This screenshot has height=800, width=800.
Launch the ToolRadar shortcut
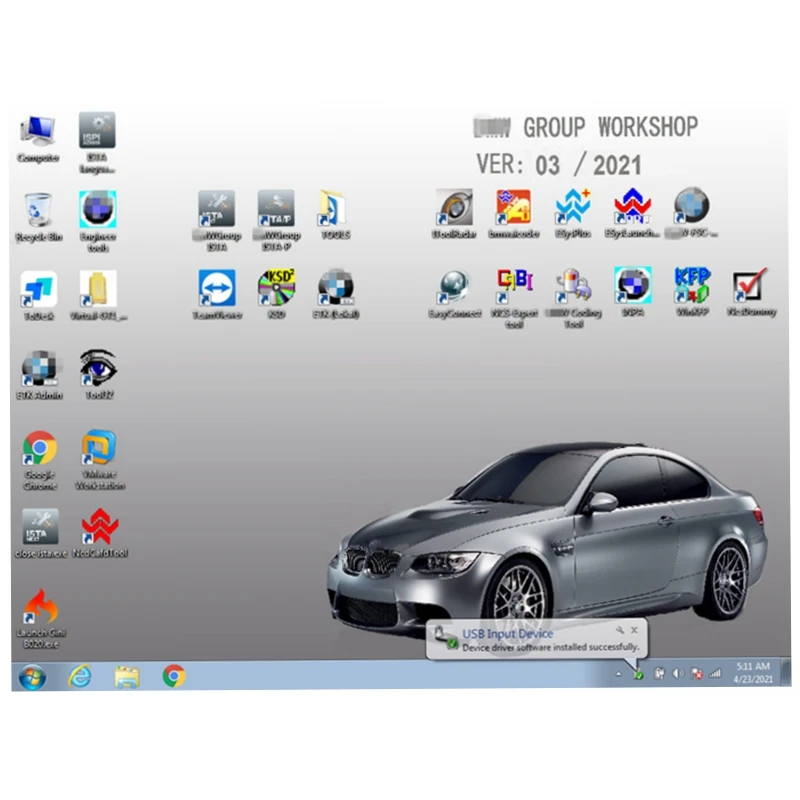click(454, 214)
